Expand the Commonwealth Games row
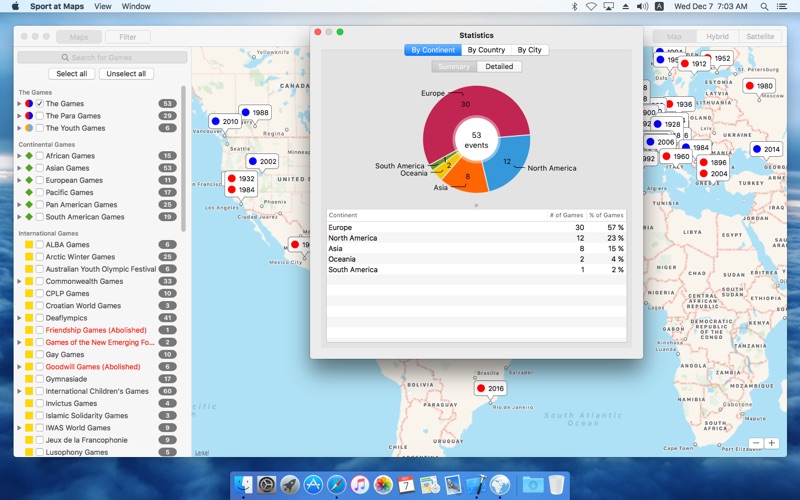Screen dimensions: 800x500 coord(19,281)
